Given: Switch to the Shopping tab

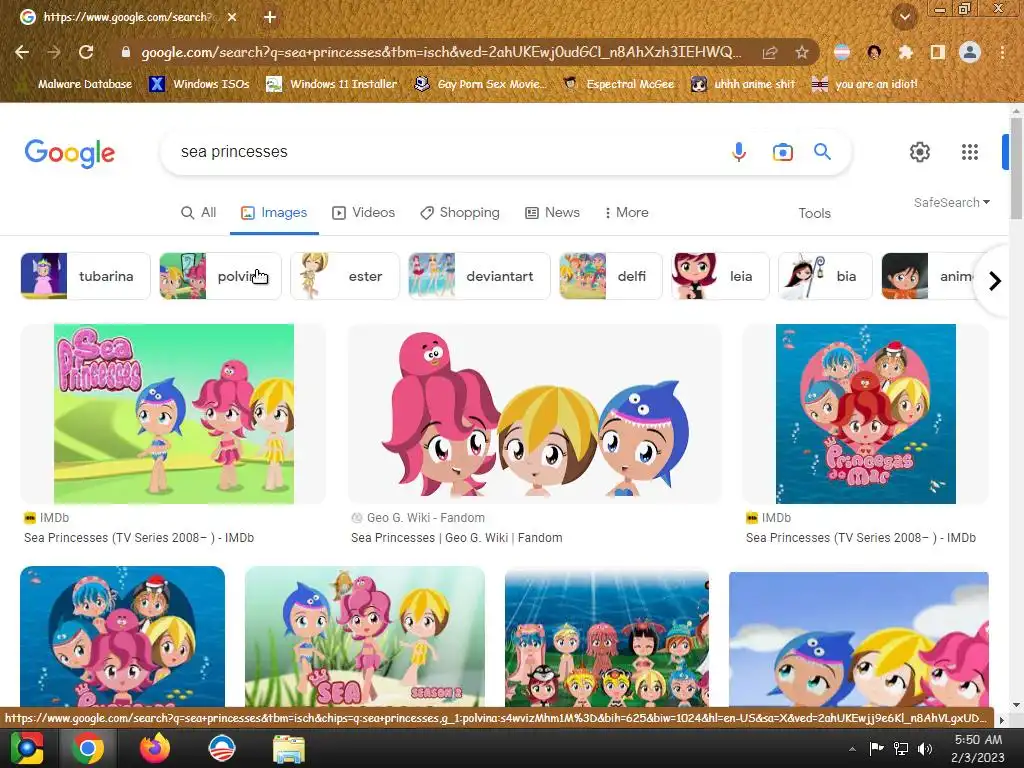Looking at the screenshot, I should [460, 213].
